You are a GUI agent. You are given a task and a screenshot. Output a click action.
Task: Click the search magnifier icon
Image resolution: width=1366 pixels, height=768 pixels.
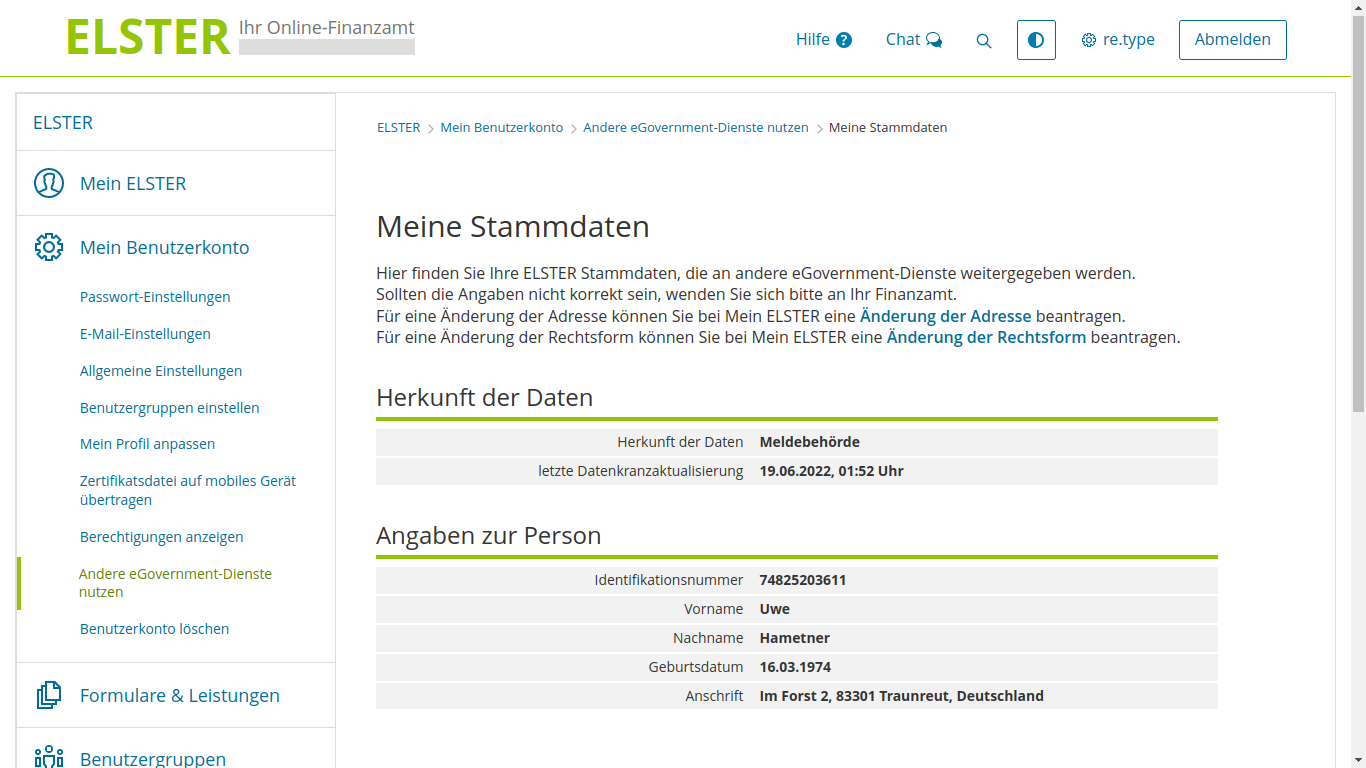coord(984,41)
